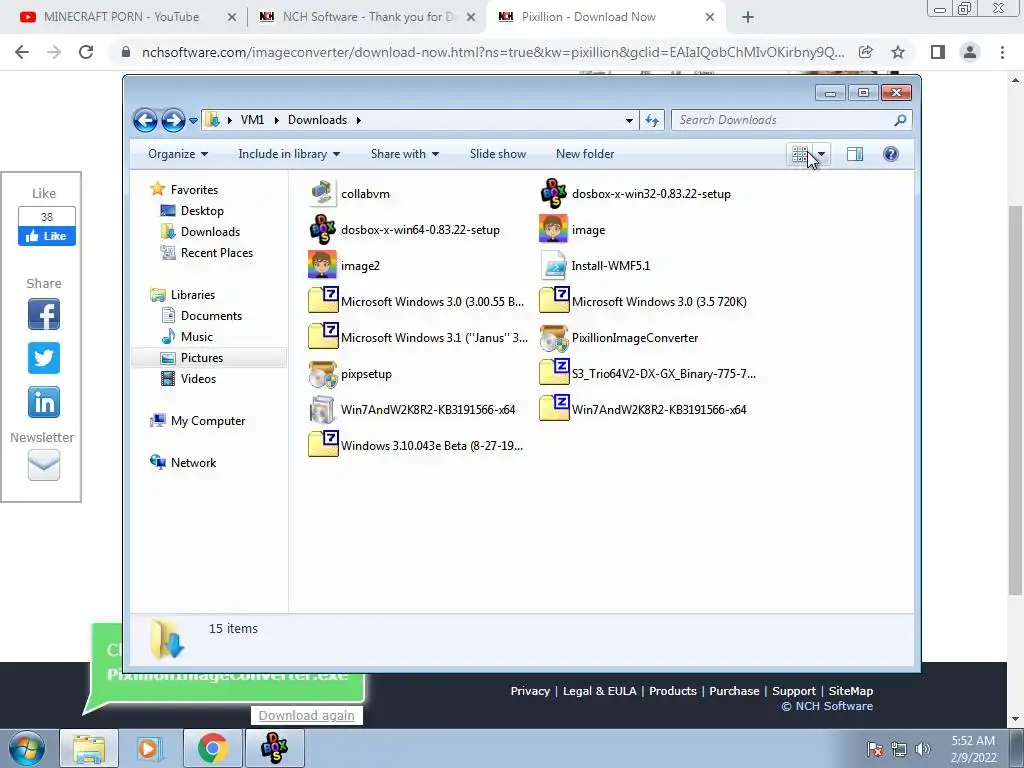Select S3_Trio64V2-DX-GX_Binary archive icon
Viewport: 1024px width, 768px height.
(x=554, y=373)
